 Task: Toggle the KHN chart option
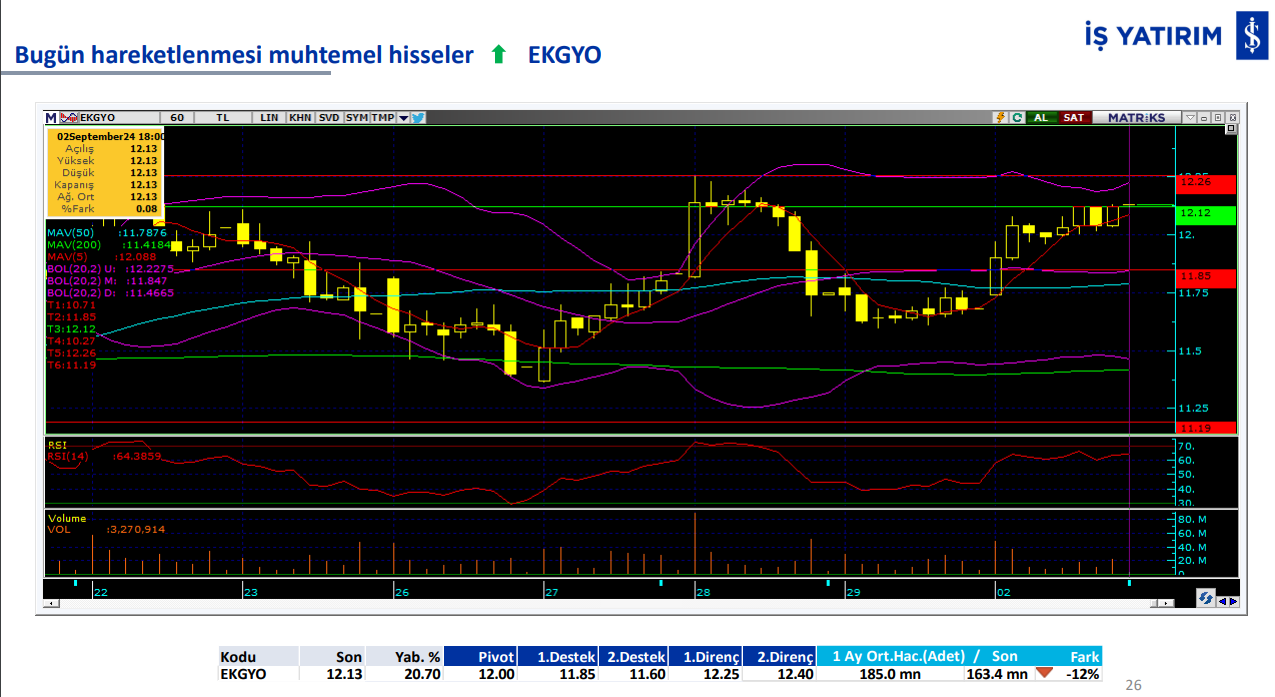pos(299,117)
